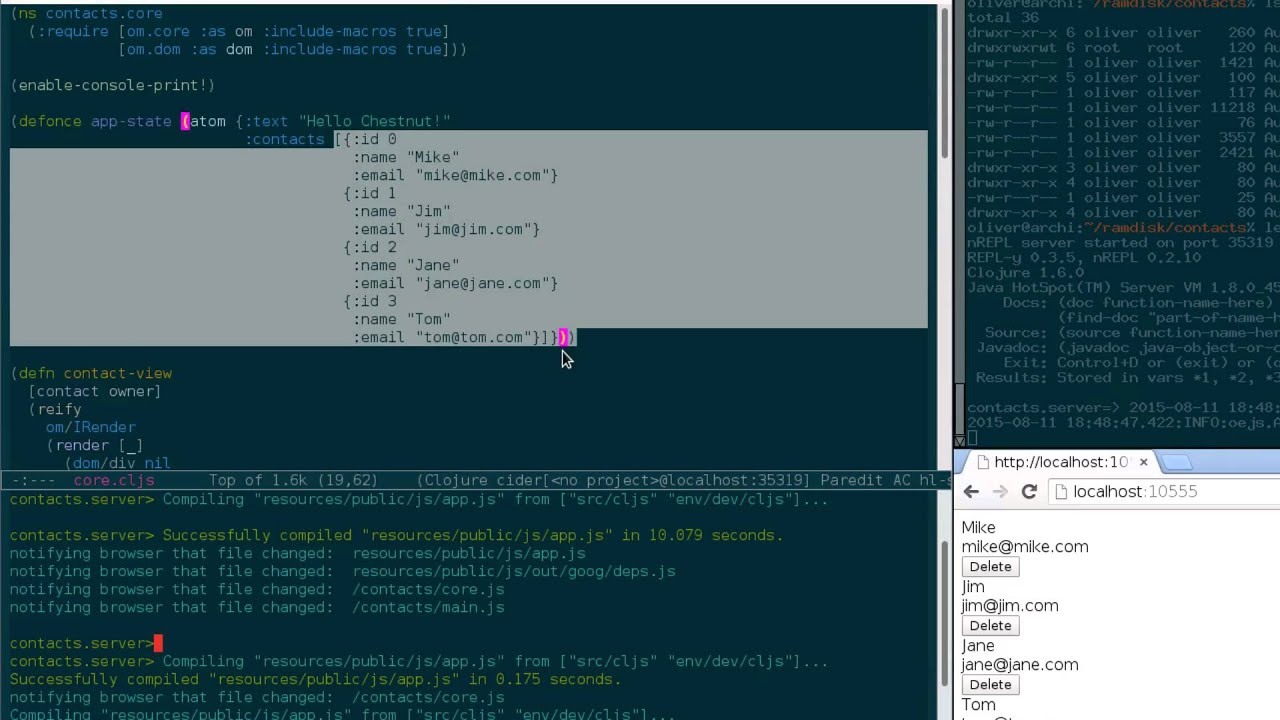Click the 10.079 seconds compile message

coord(472,536)
